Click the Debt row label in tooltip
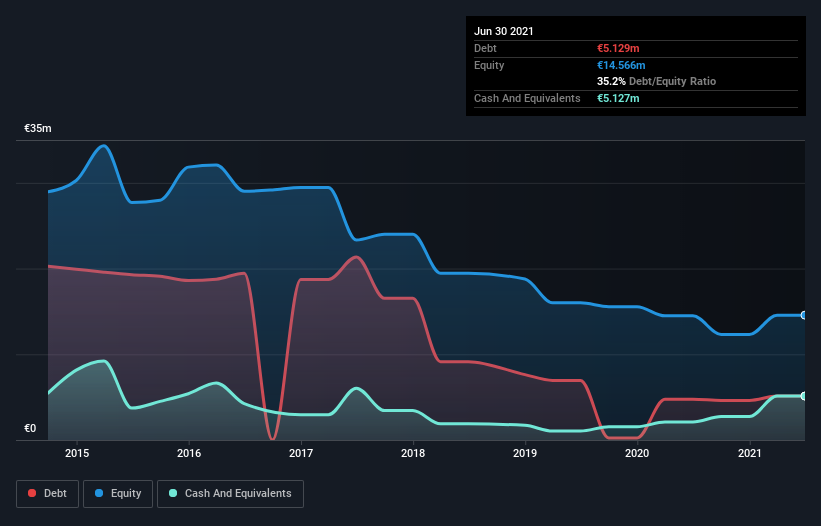The width and height of the screenshot is (821, 526). 485,49
